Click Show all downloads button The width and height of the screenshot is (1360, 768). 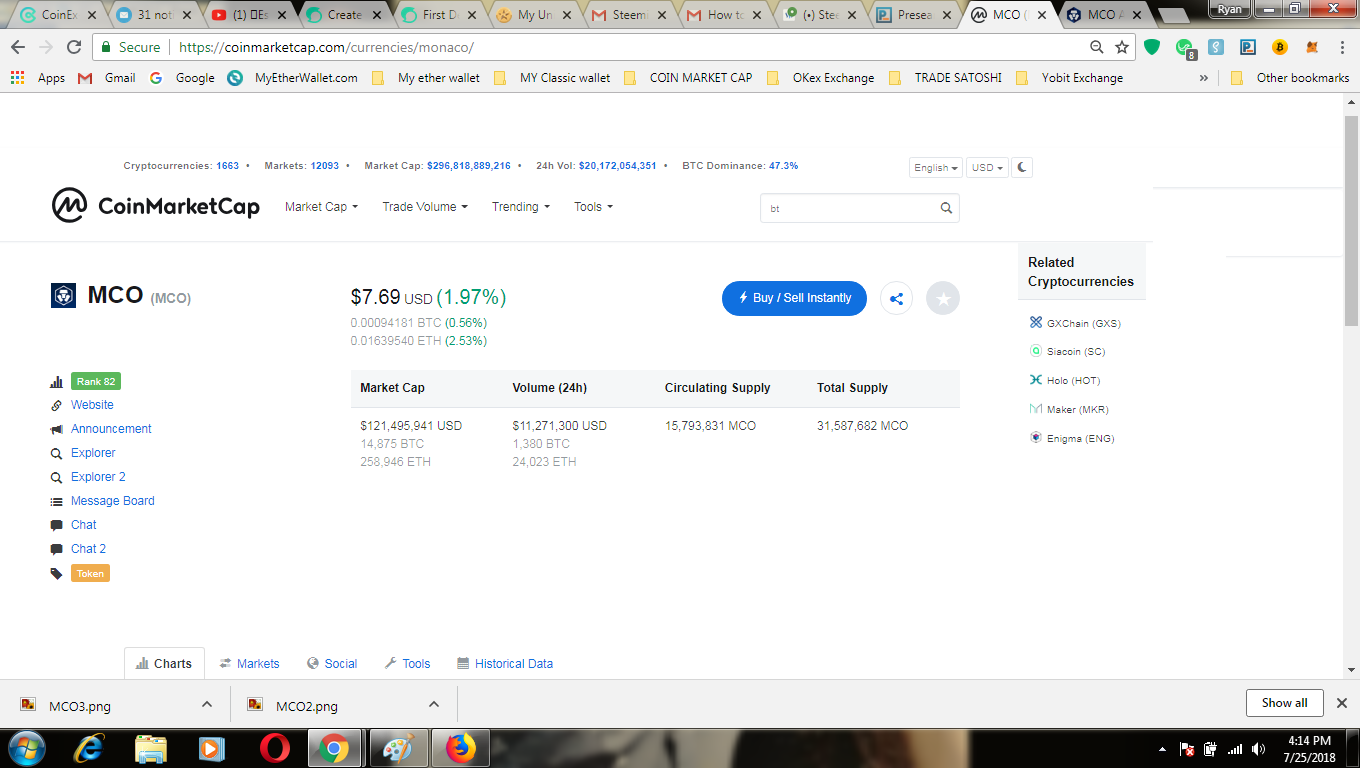(1284, 703)
